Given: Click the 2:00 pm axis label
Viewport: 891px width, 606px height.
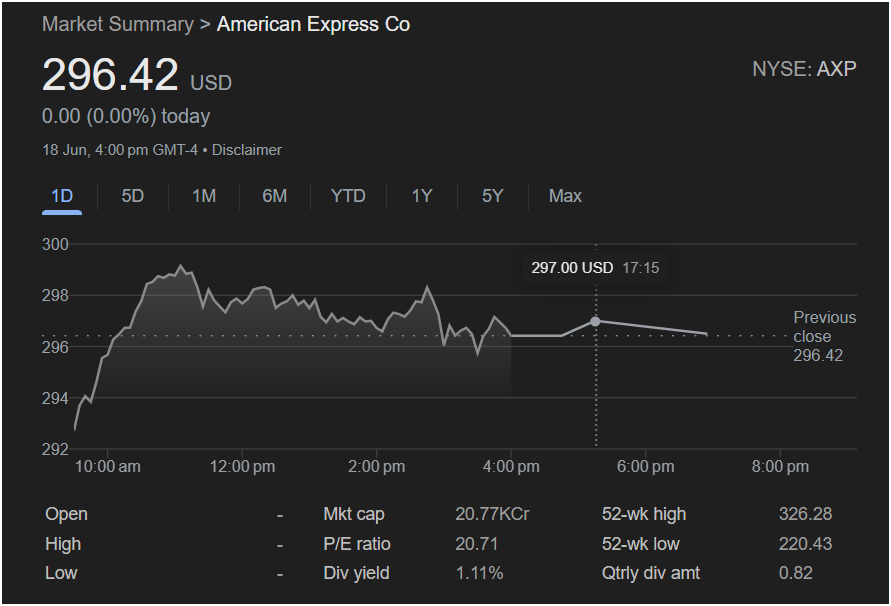Looking at the screenshot, I should click(x=376, y=467).
